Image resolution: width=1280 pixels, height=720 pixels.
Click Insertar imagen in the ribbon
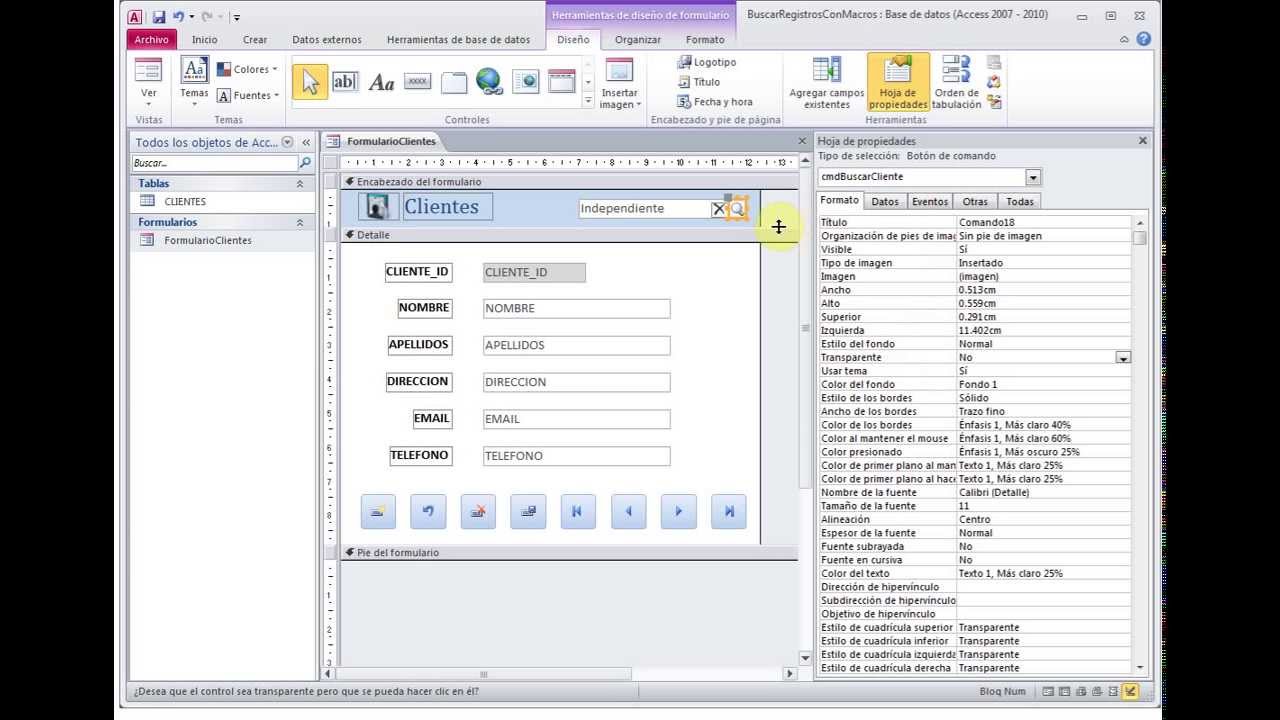click(620, 84)
